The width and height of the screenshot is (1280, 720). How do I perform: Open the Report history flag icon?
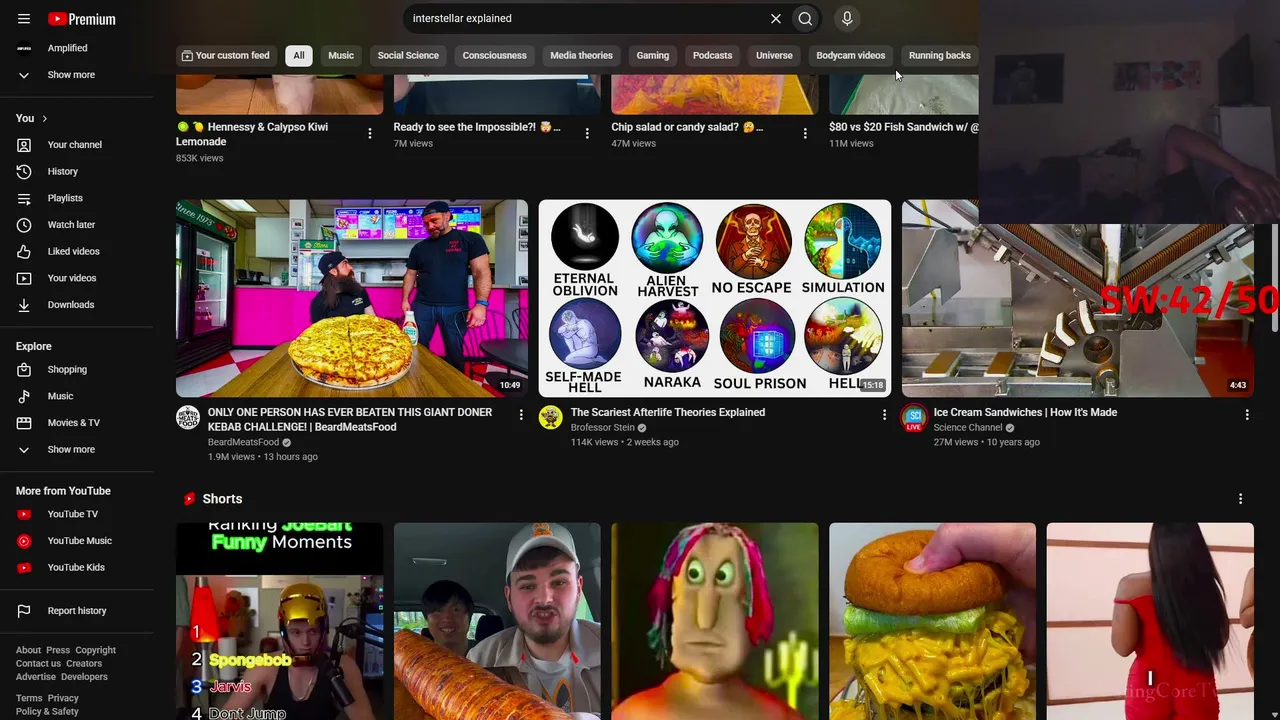[x=24, y=611]
